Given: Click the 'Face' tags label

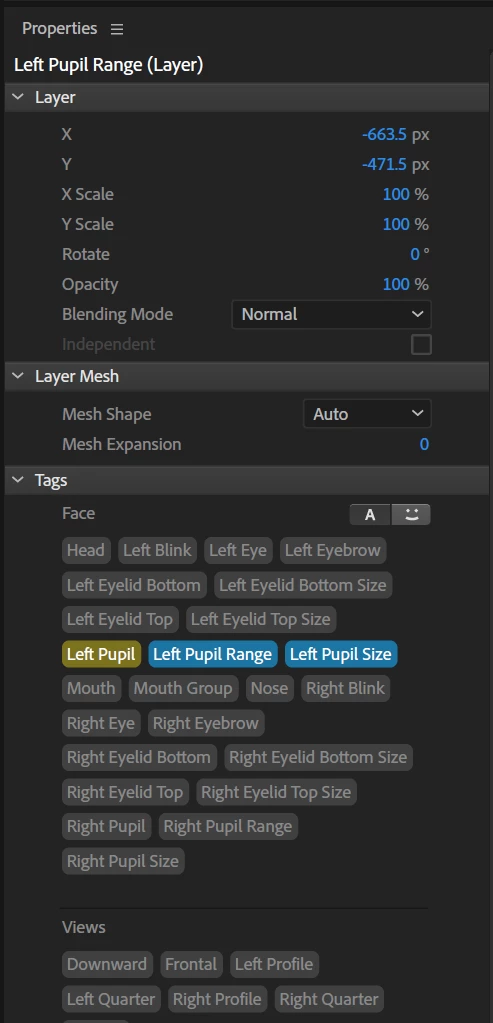Looking at the screenshot, I should (x=79, y=514).
